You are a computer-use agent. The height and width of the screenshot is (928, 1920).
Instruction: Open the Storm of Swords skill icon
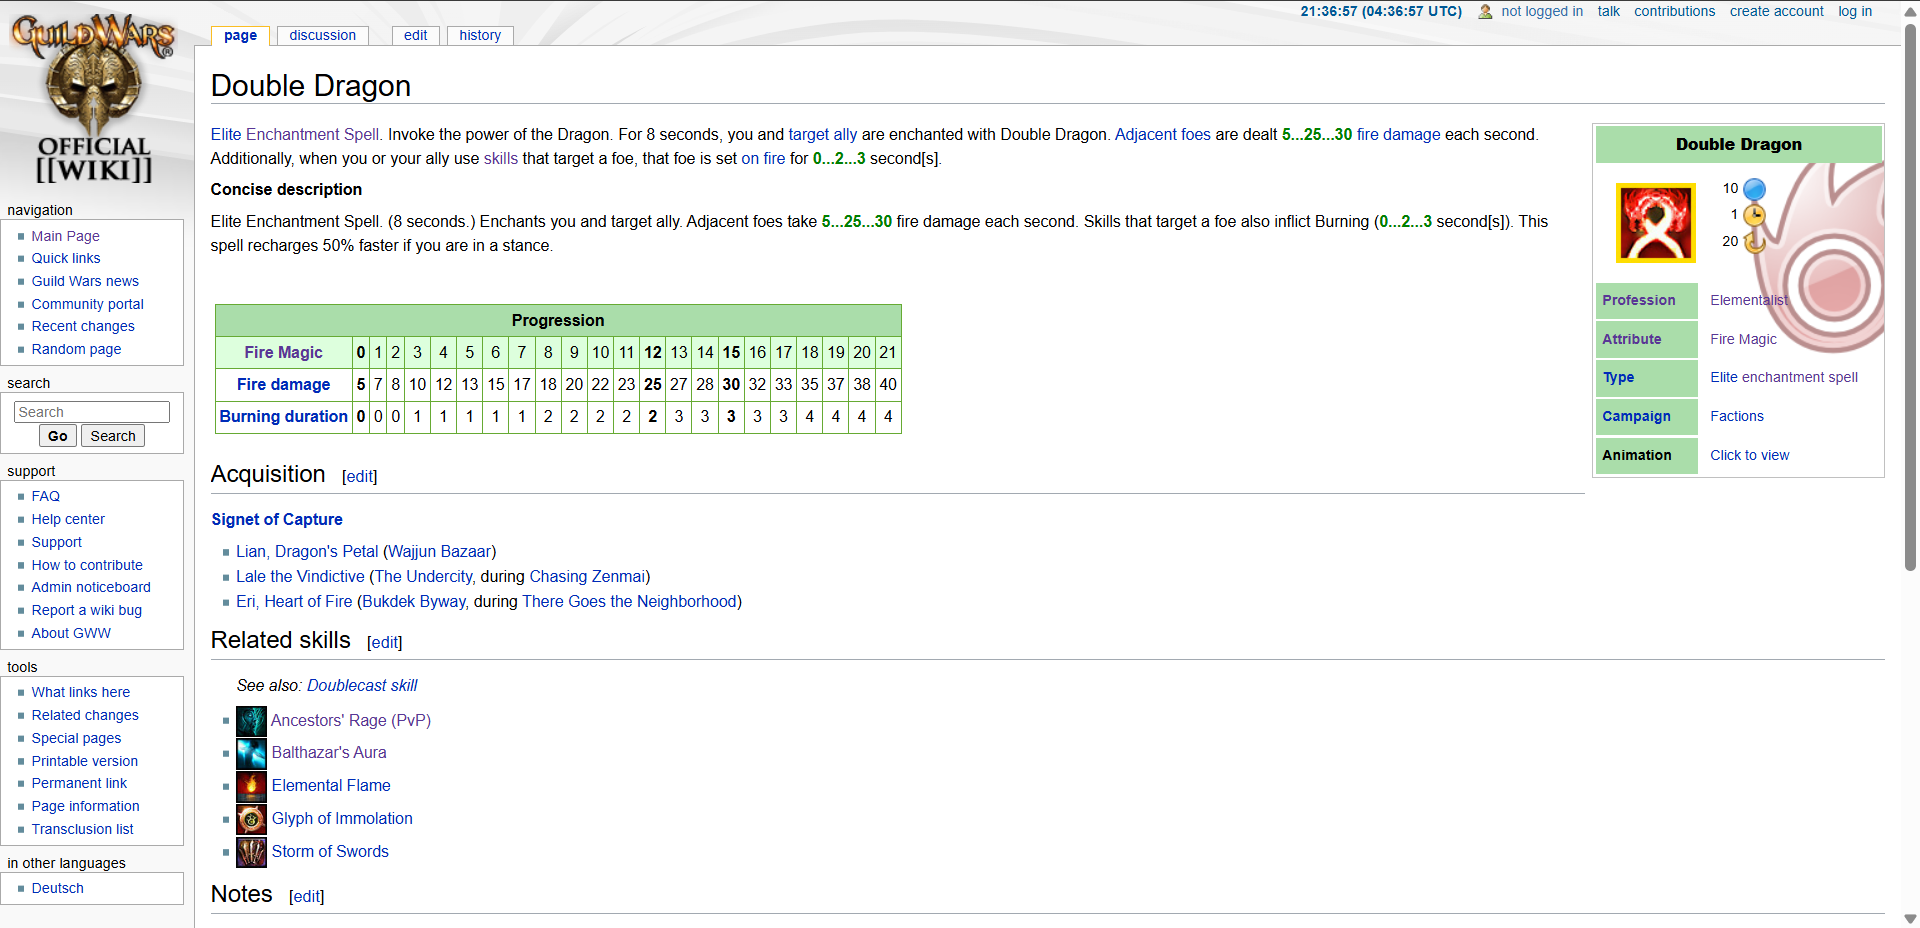click(251, 852)
